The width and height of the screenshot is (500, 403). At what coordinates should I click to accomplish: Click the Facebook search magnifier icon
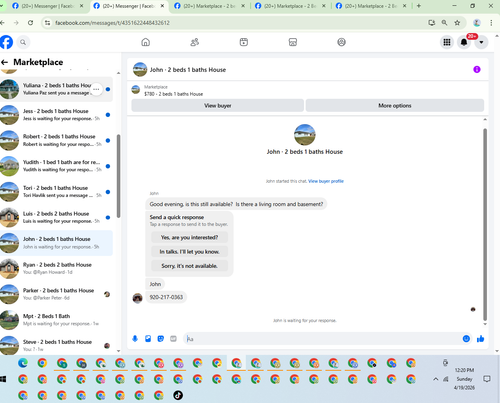click(x=23, y=42)
